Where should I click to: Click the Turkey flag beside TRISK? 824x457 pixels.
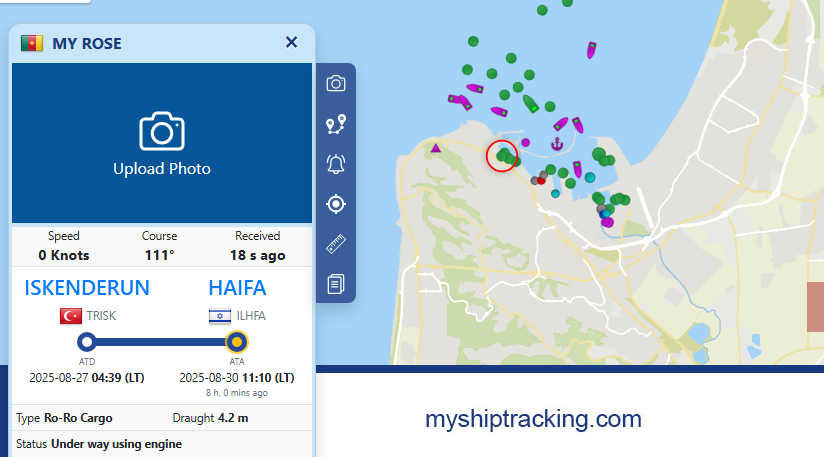[71, 316]
